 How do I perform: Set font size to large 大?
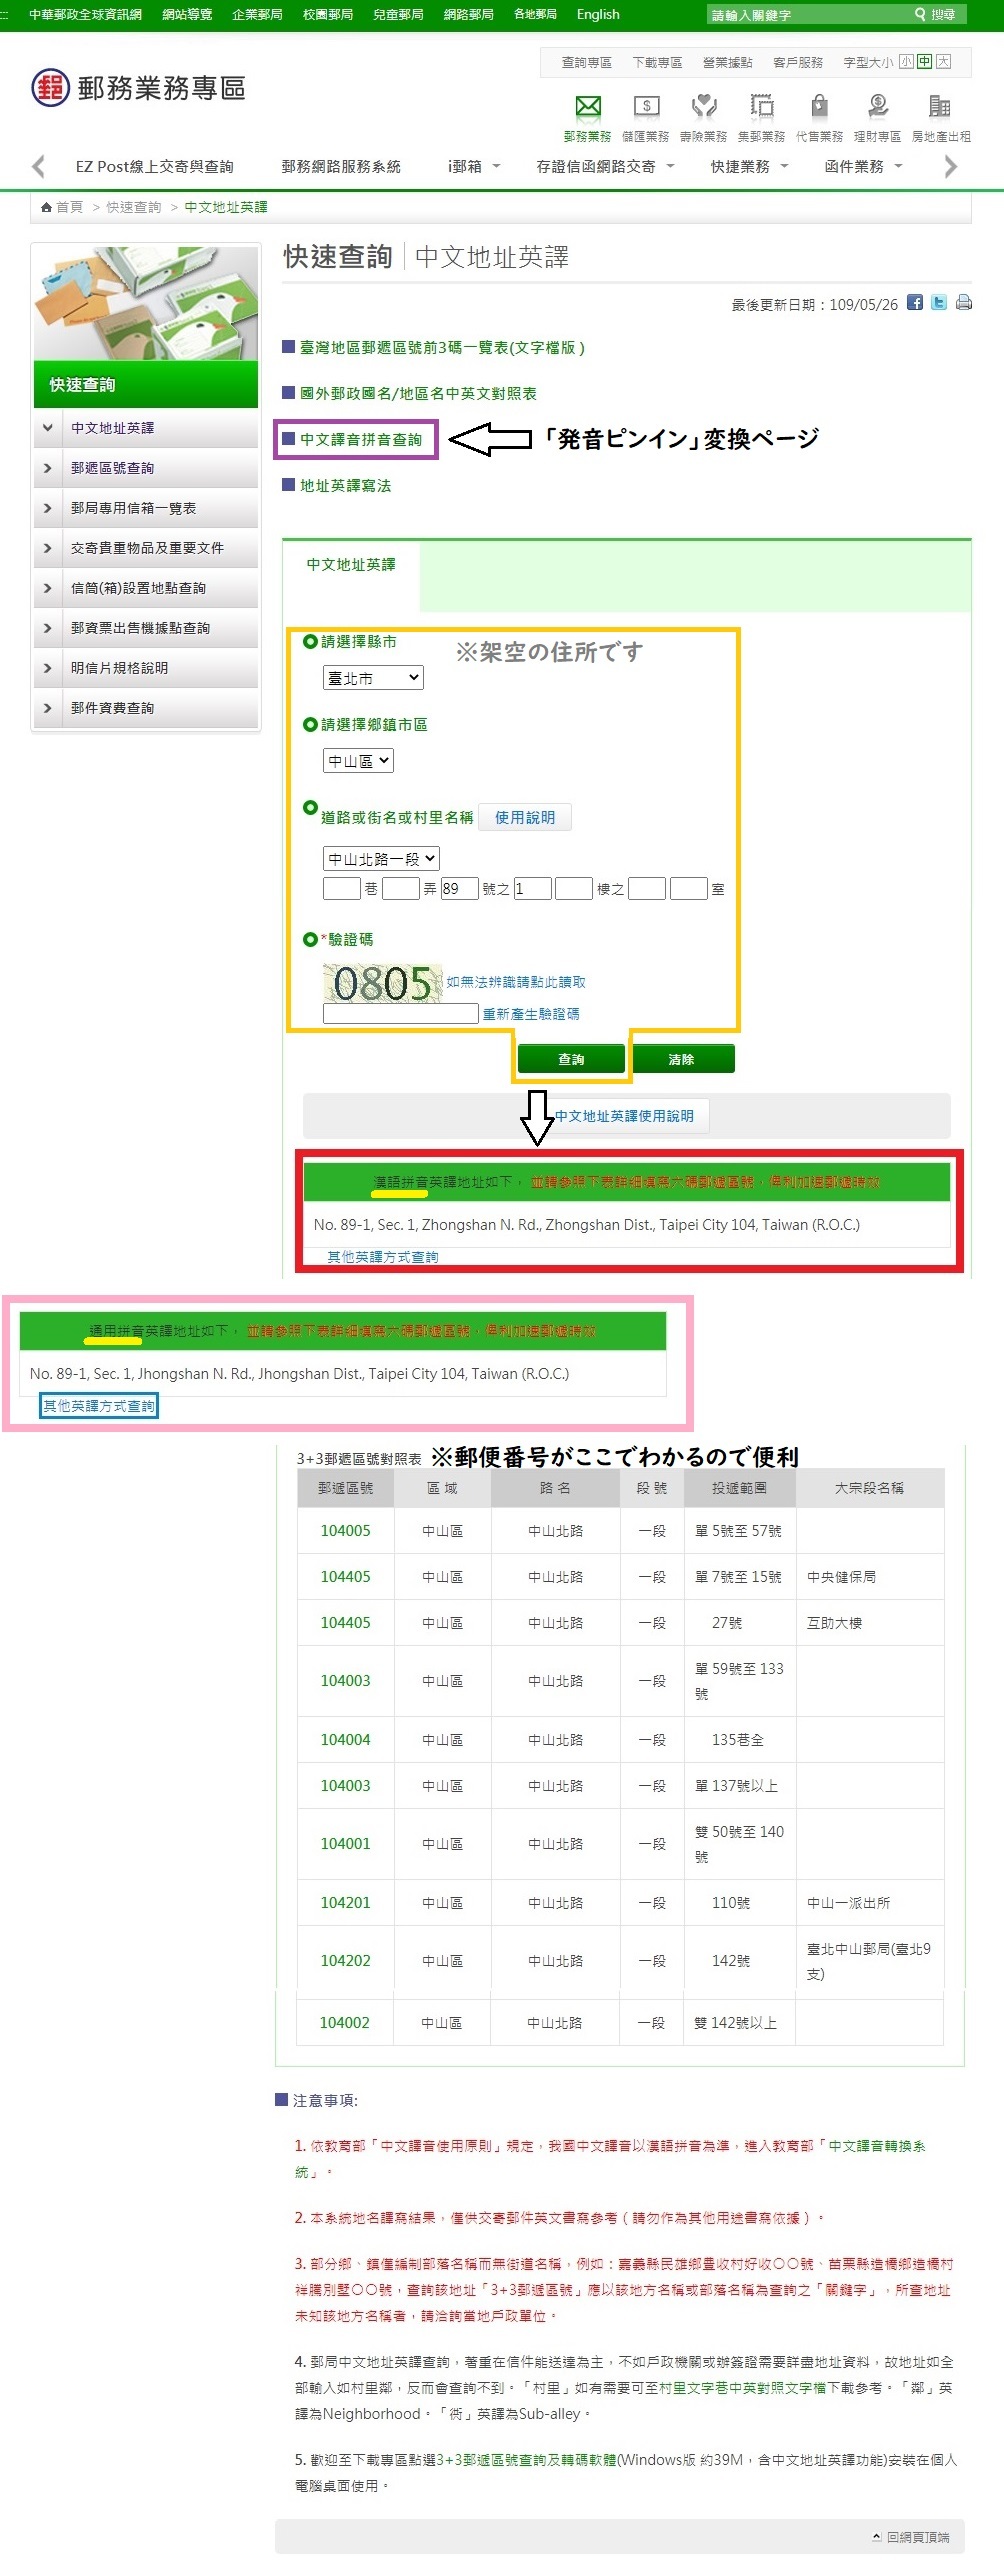(x=943, y=62)
